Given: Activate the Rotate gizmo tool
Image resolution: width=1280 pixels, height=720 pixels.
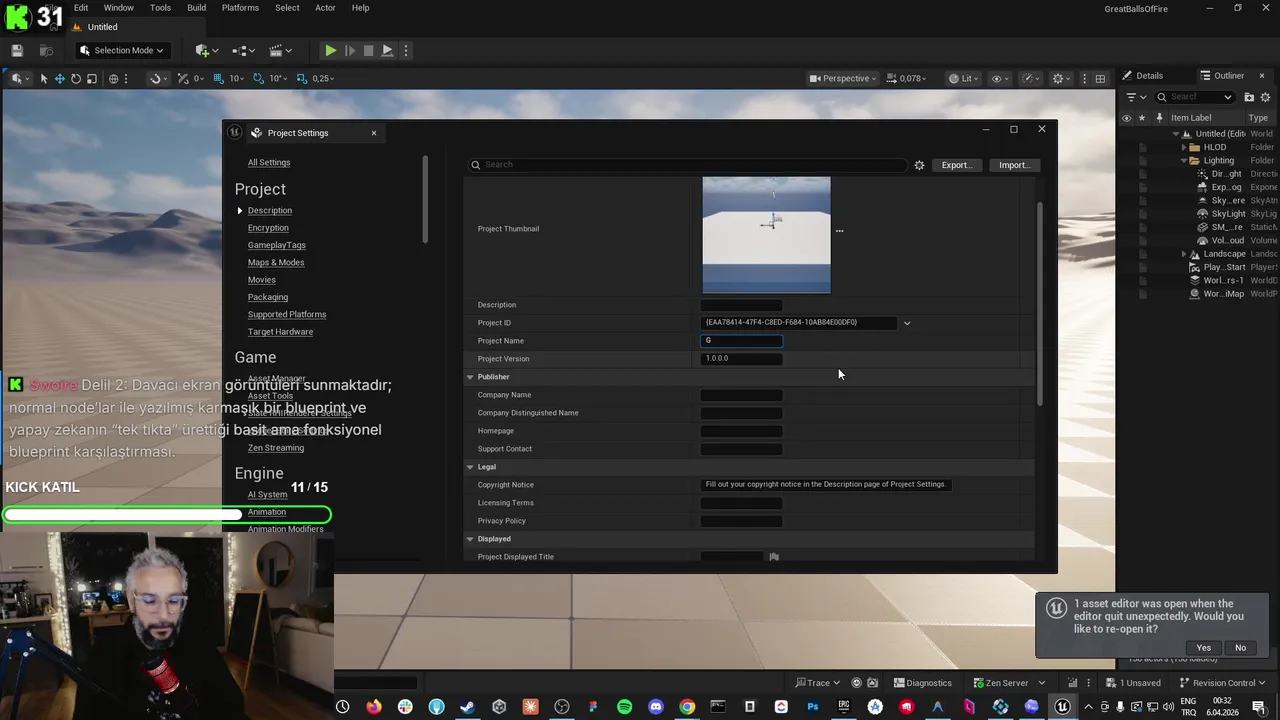Looking at the screenshot, I should [x=76, y=78].
